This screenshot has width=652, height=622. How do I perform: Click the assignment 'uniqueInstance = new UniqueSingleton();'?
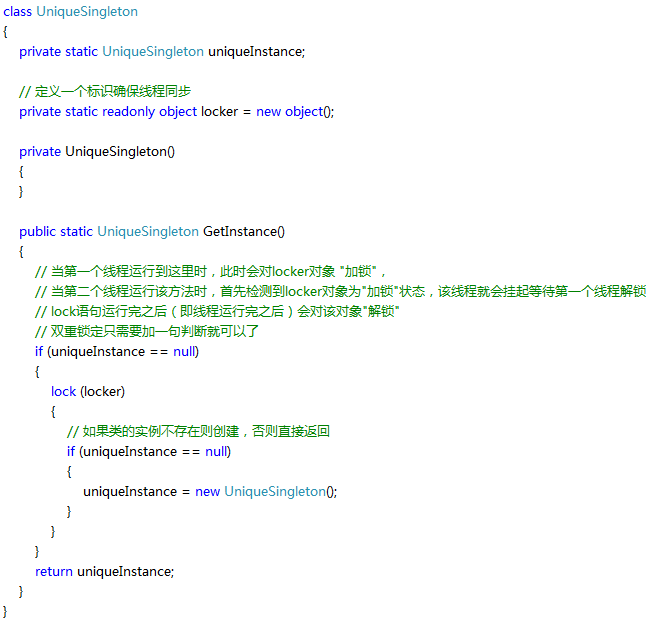click(210, 491)
